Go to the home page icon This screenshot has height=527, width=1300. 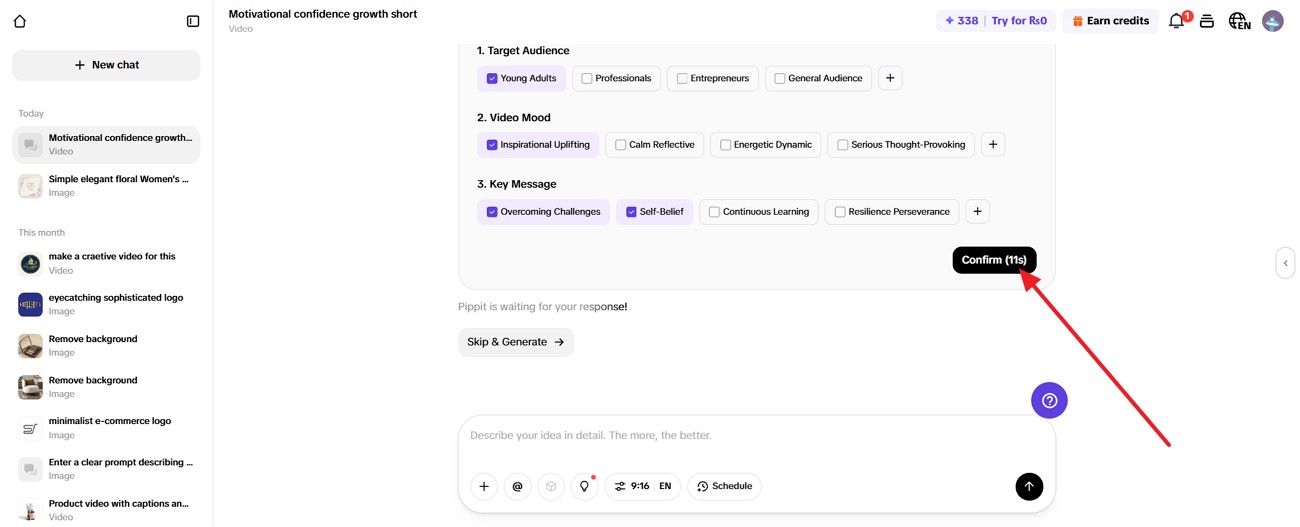click(x=20, y=21)
